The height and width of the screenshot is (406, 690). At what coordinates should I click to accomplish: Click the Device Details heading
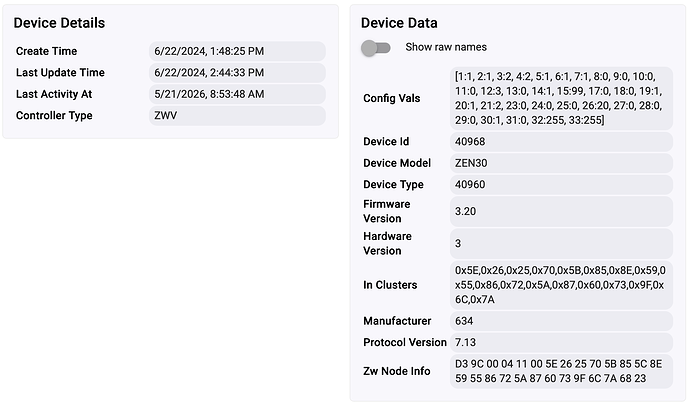click(x=59, y=23)
